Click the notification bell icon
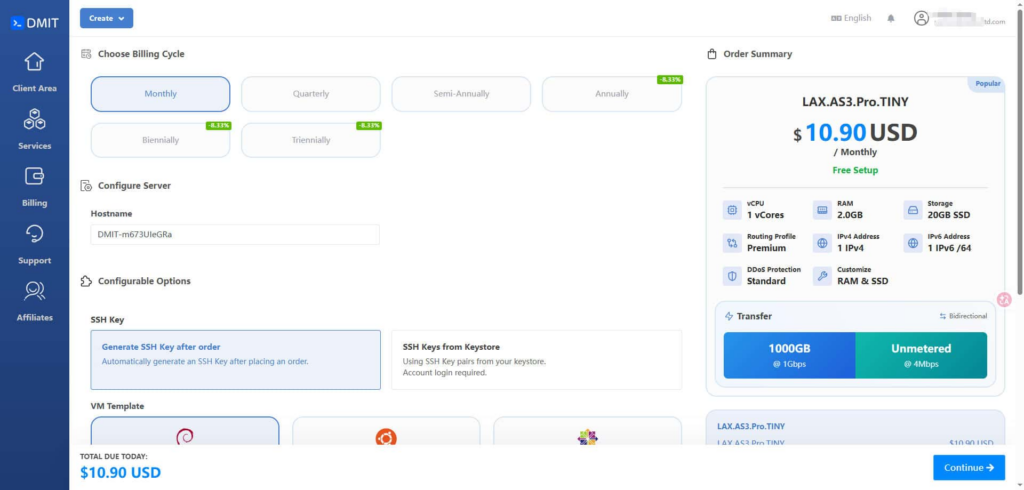1024x490 pixels. tap(891, 18)
